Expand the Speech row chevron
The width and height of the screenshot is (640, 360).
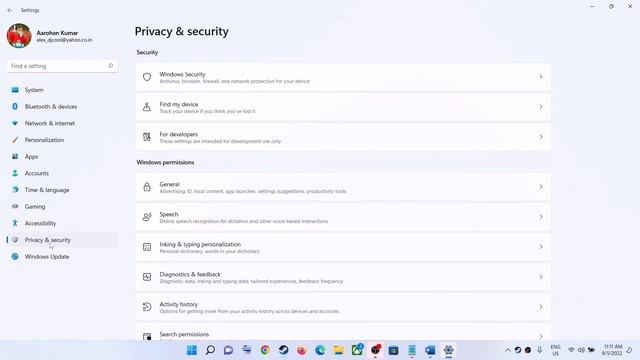pos(541,217)
